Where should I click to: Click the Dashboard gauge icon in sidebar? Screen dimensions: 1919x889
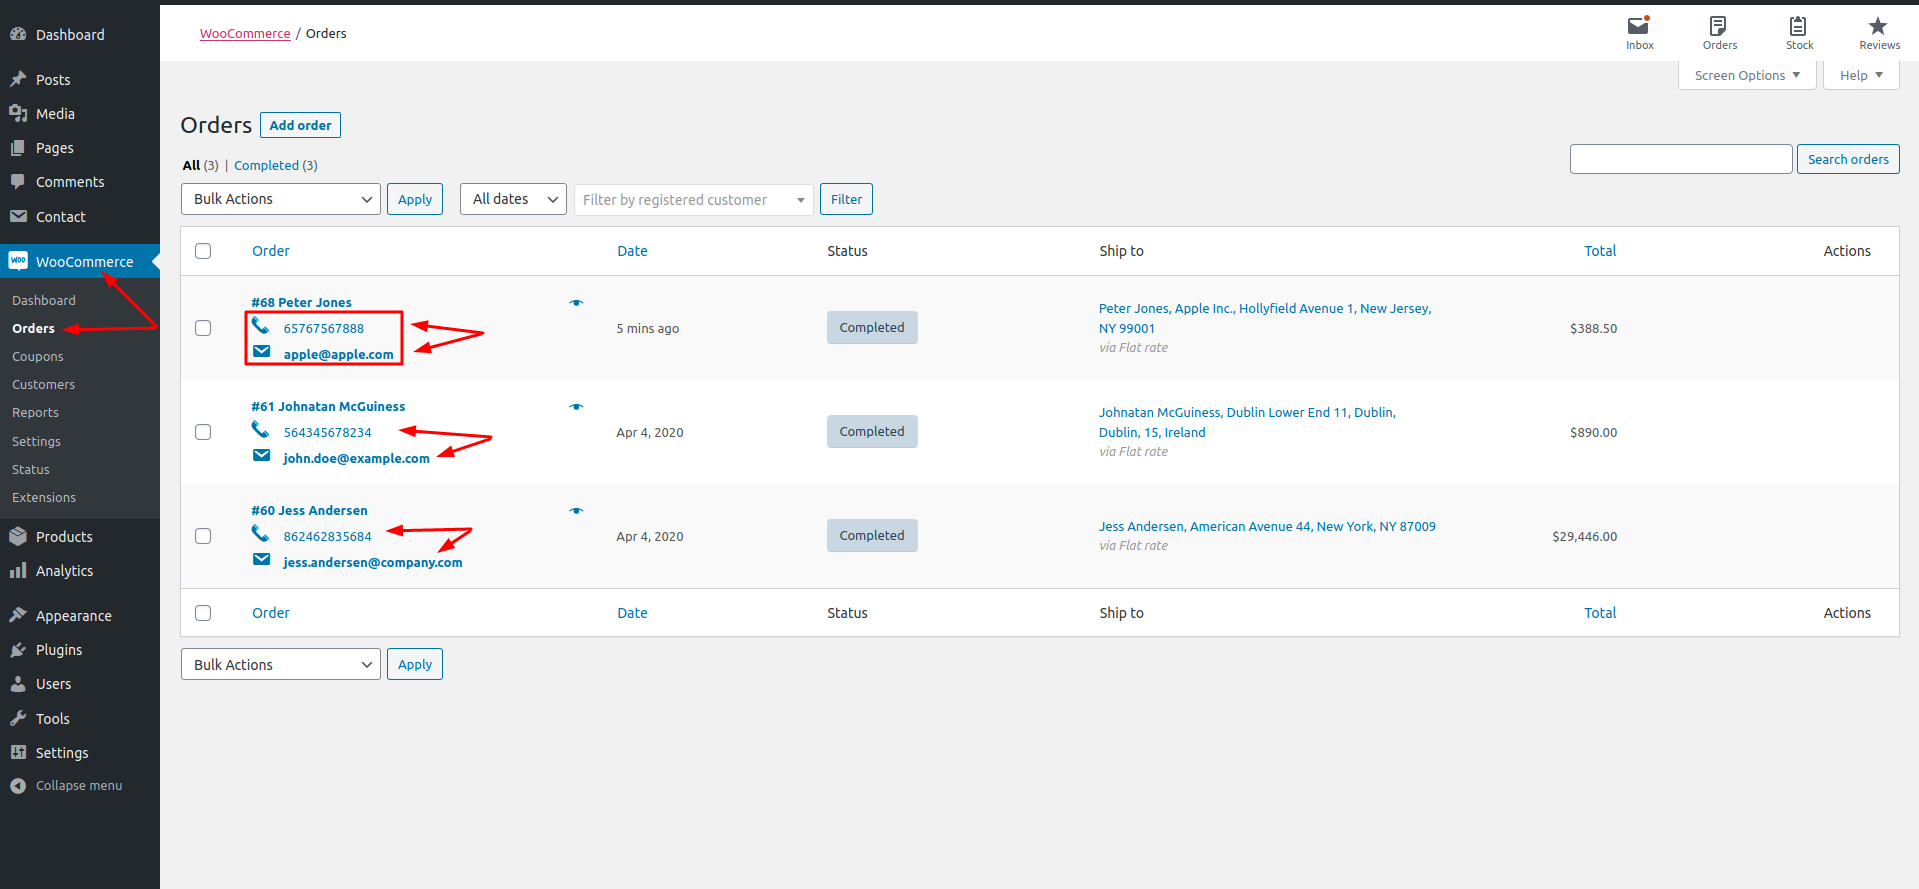[18, 34]
